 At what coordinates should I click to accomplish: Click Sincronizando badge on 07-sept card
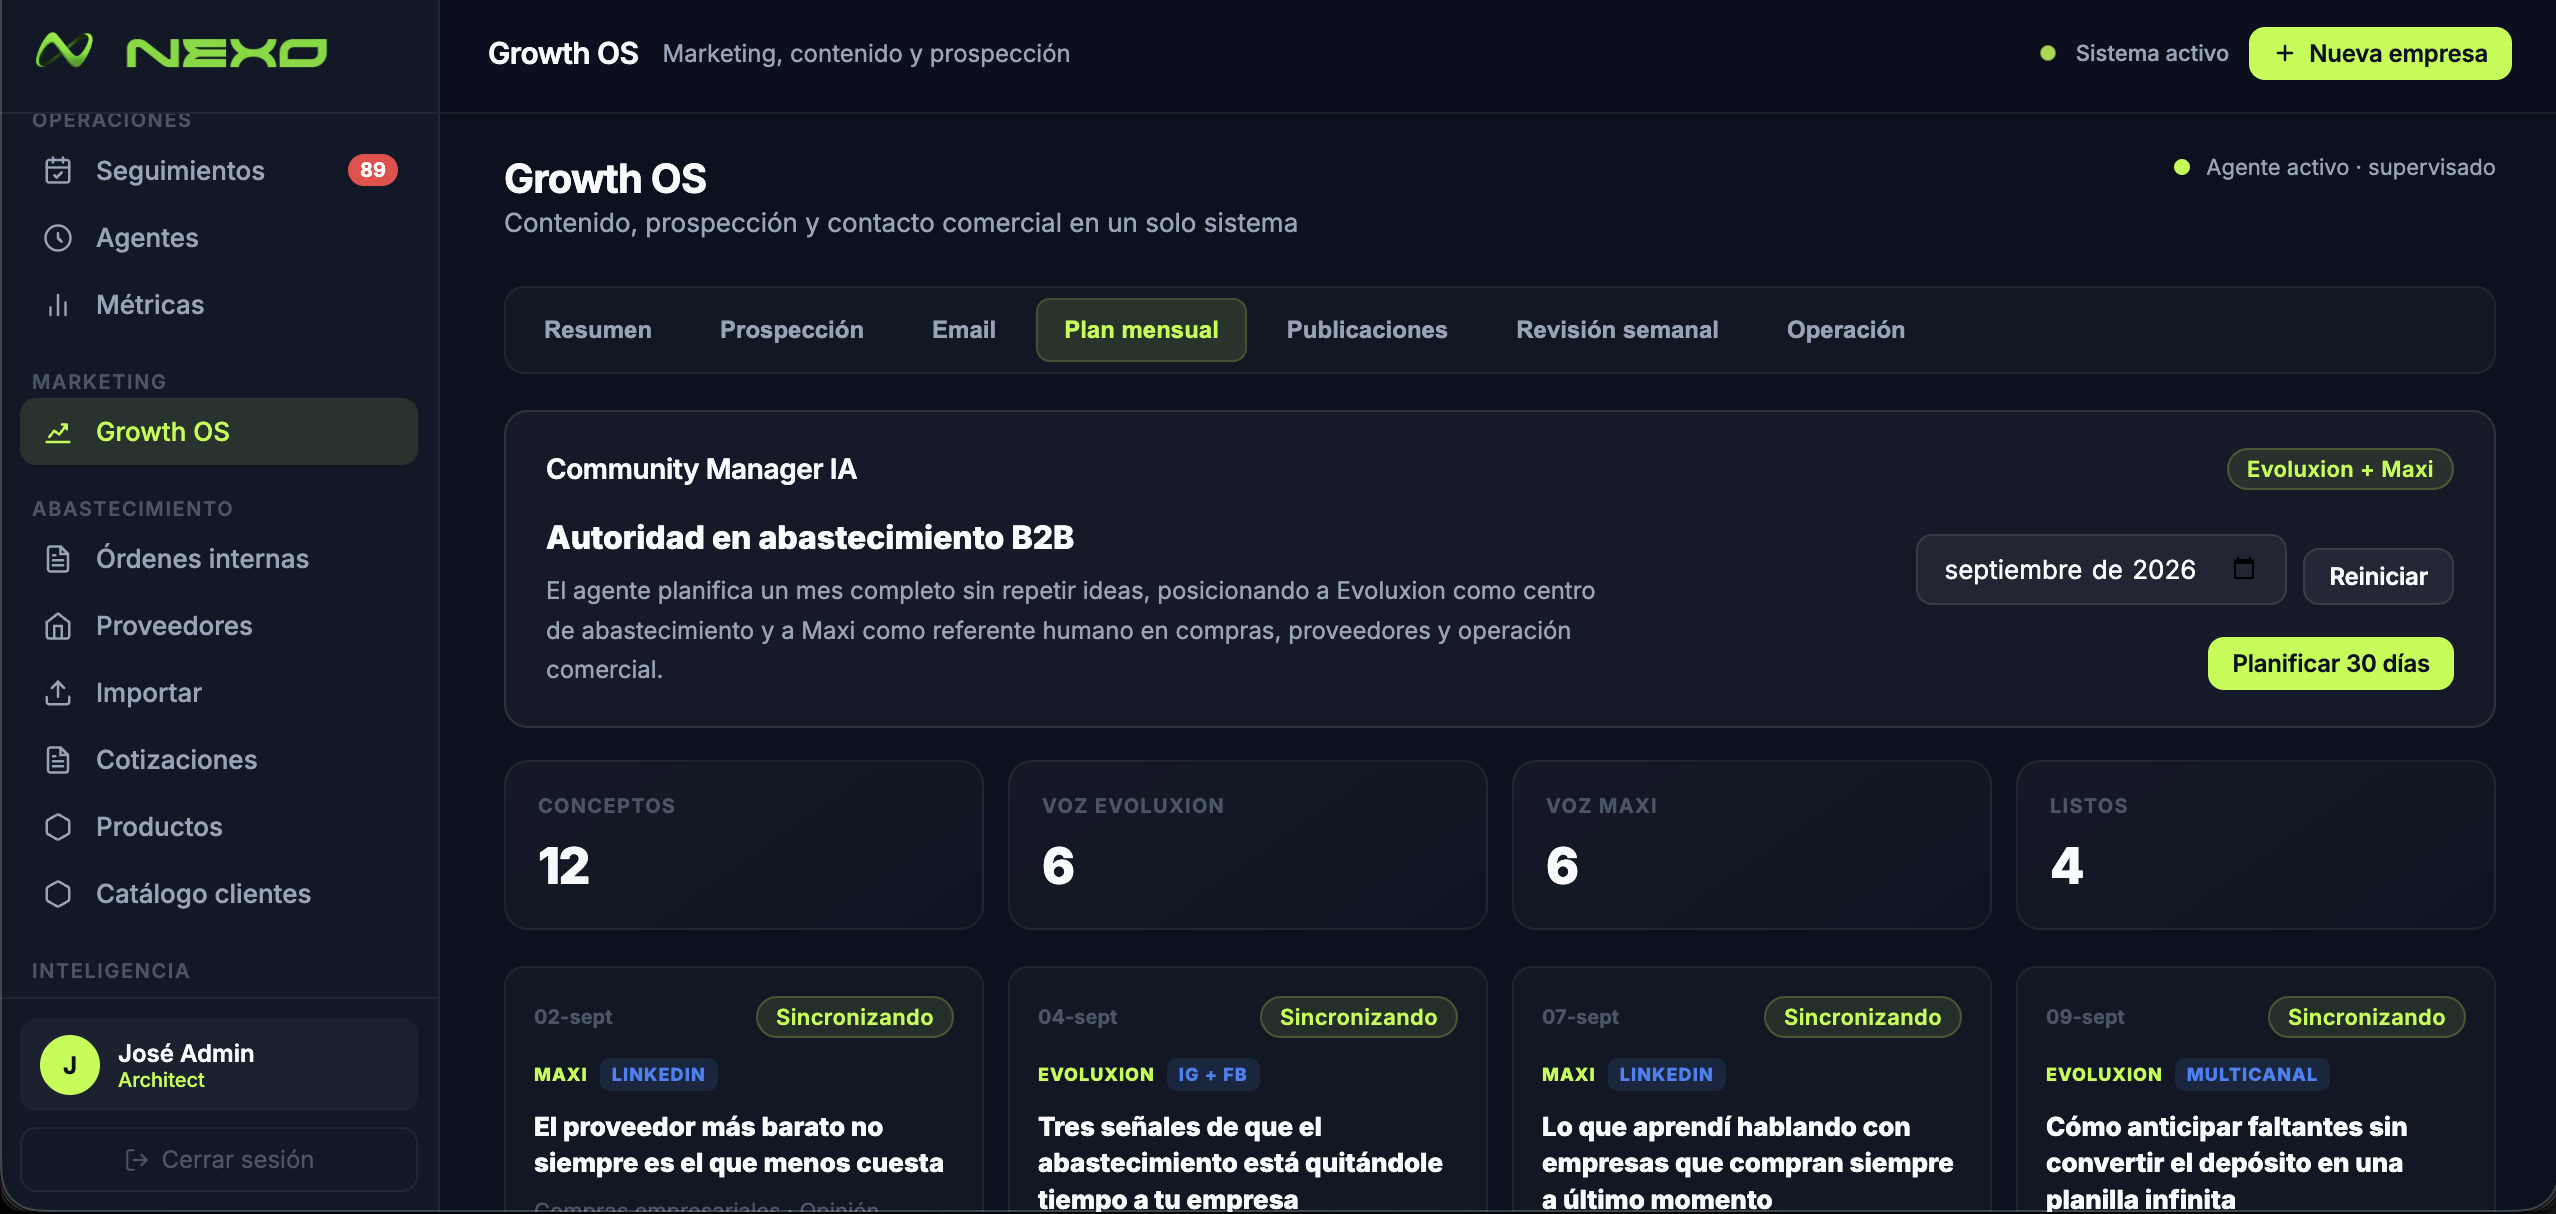(x=1863, y=1017)
